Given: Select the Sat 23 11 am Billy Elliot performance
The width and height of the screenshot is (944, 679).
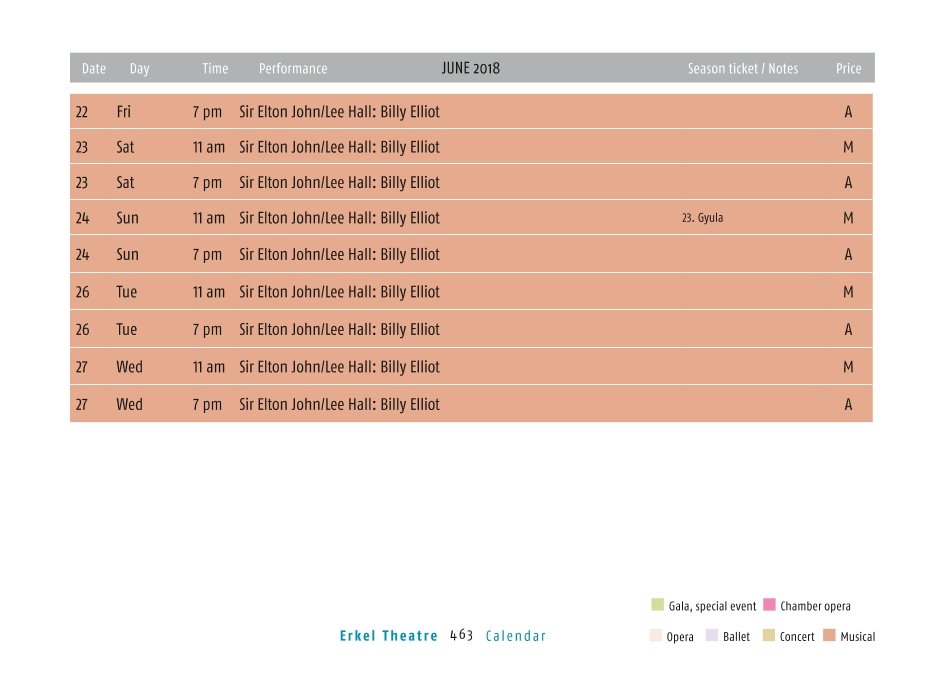Looking at the screenshot, I should 340,147.
